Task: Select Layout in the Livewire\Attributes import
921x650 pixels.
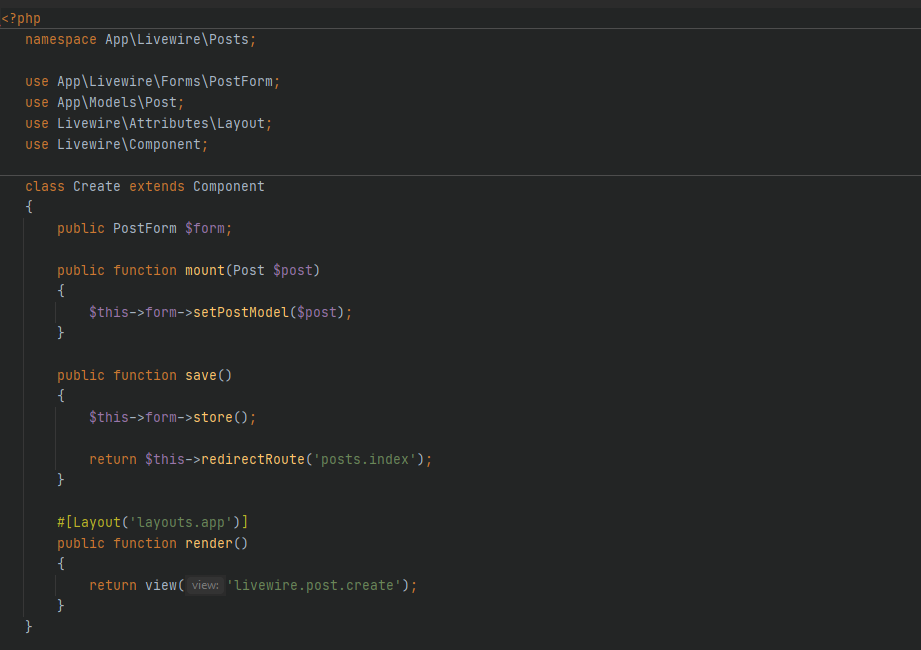Action: coord(240,123)
